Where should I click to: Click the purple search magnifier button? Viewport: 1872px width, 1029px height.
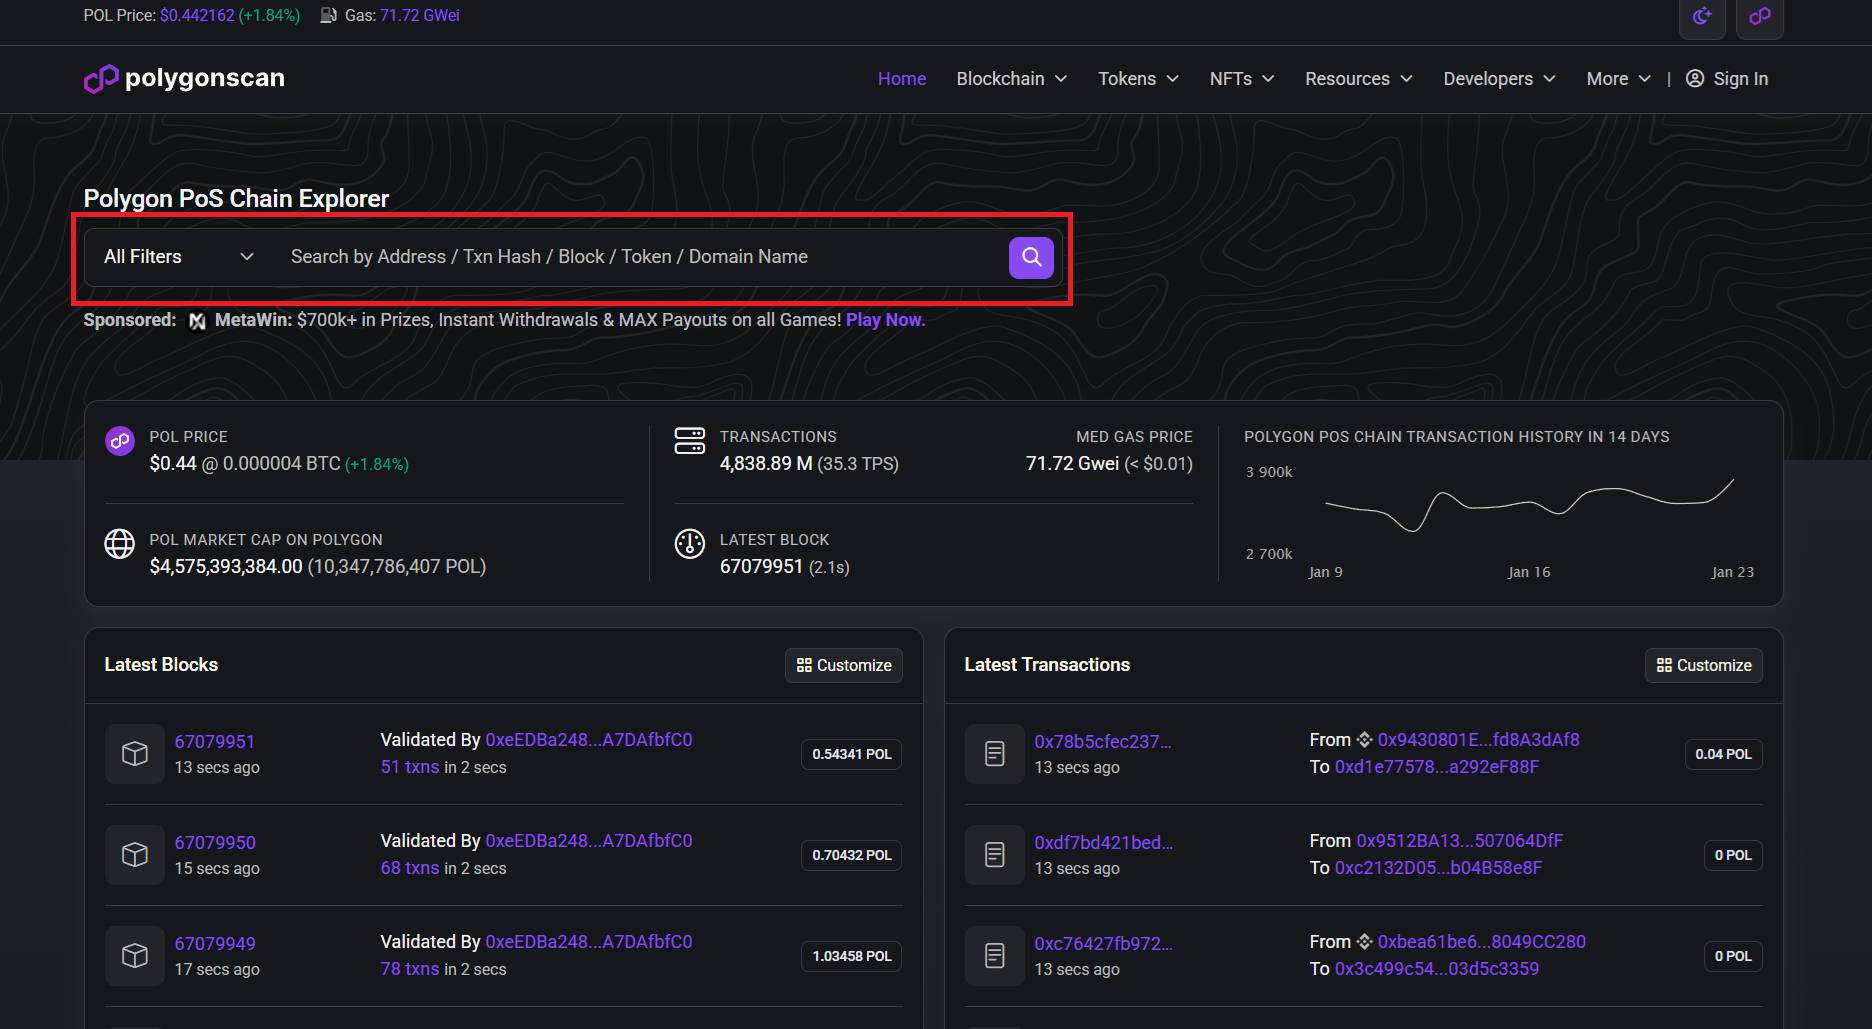pos(1031,258)
